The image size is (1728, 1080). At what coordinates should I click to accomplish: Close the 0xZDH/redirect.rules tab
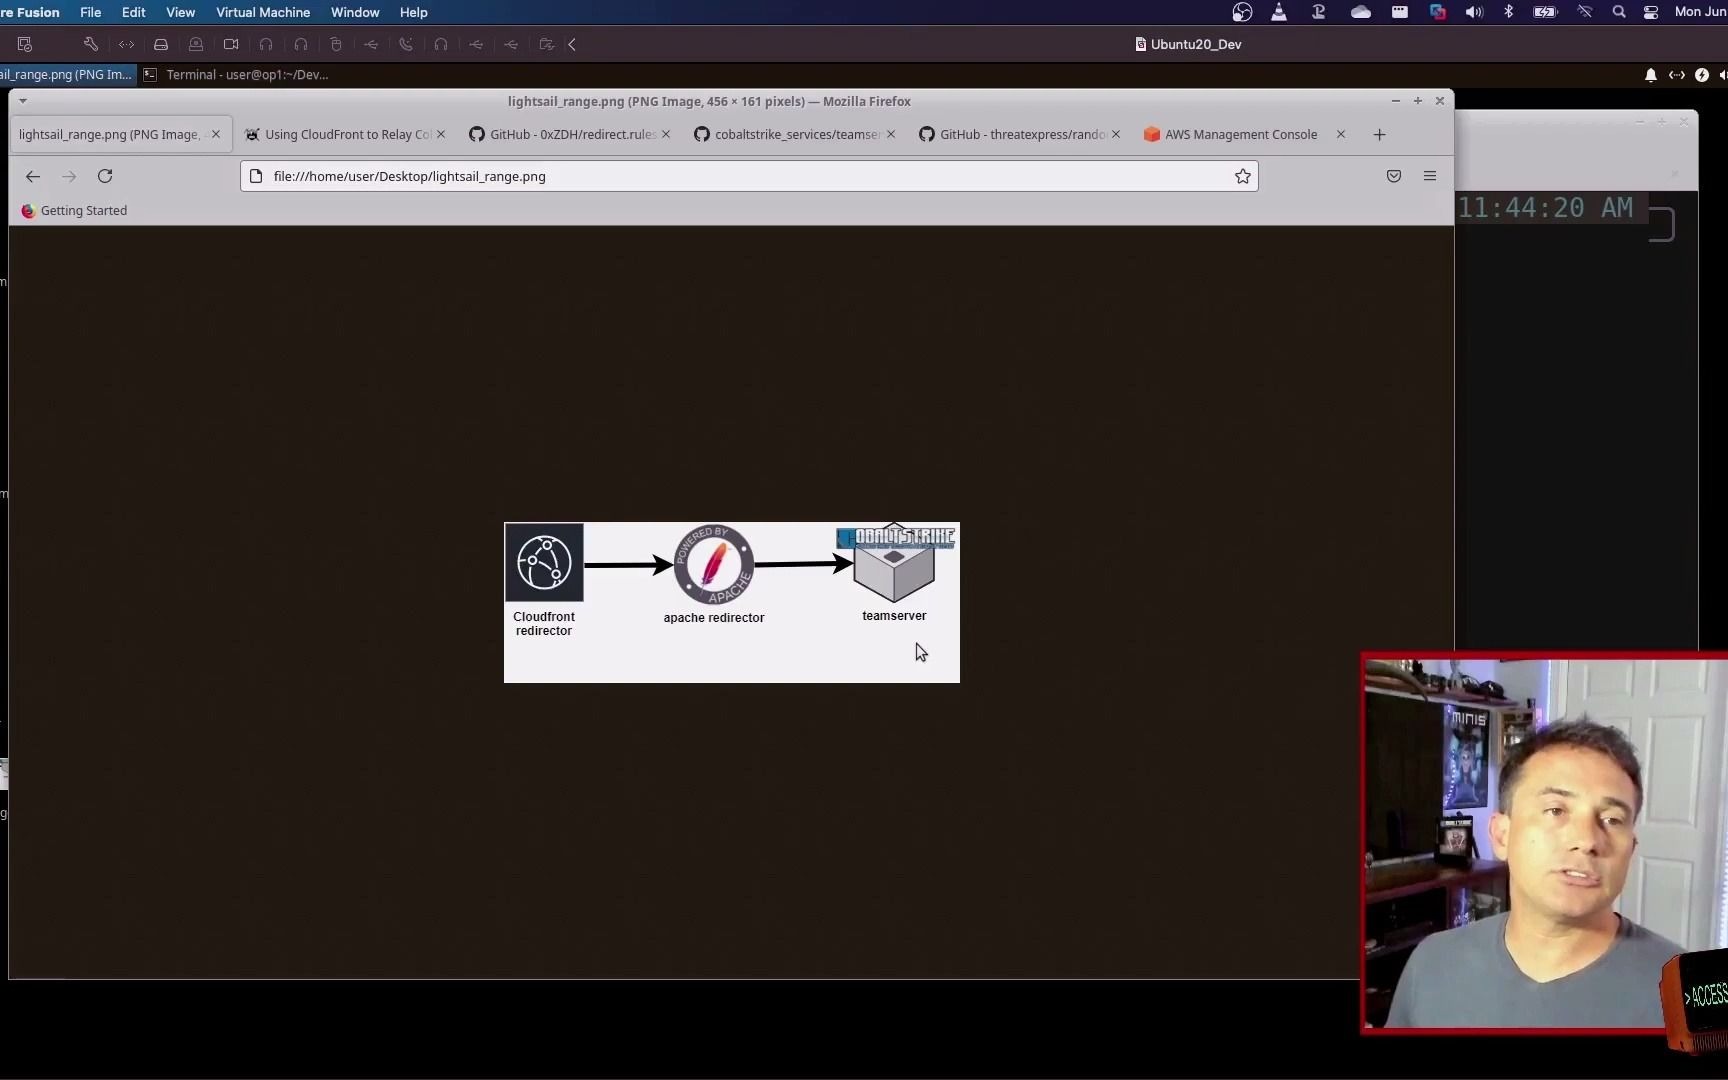point(666,134)
